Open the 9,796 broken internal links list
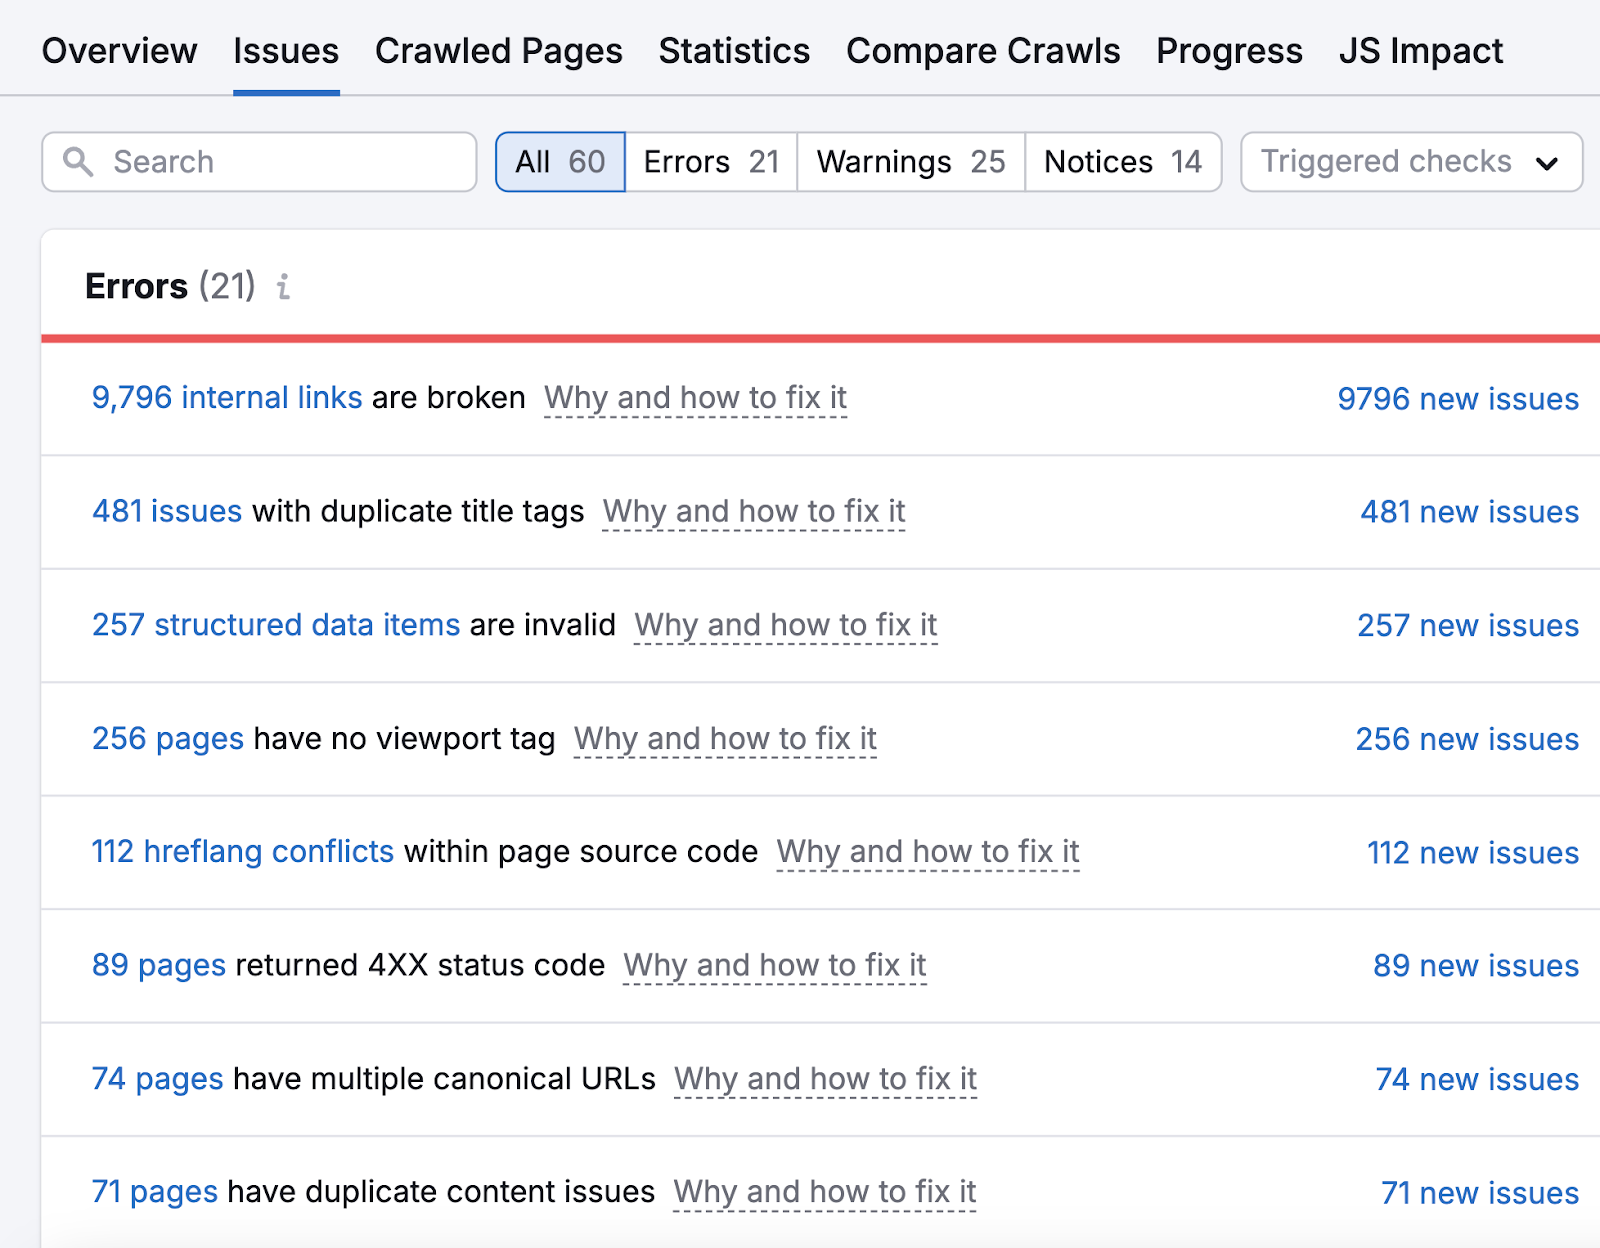Screen dimensions: 1600x1248 (x=226, y=397)
